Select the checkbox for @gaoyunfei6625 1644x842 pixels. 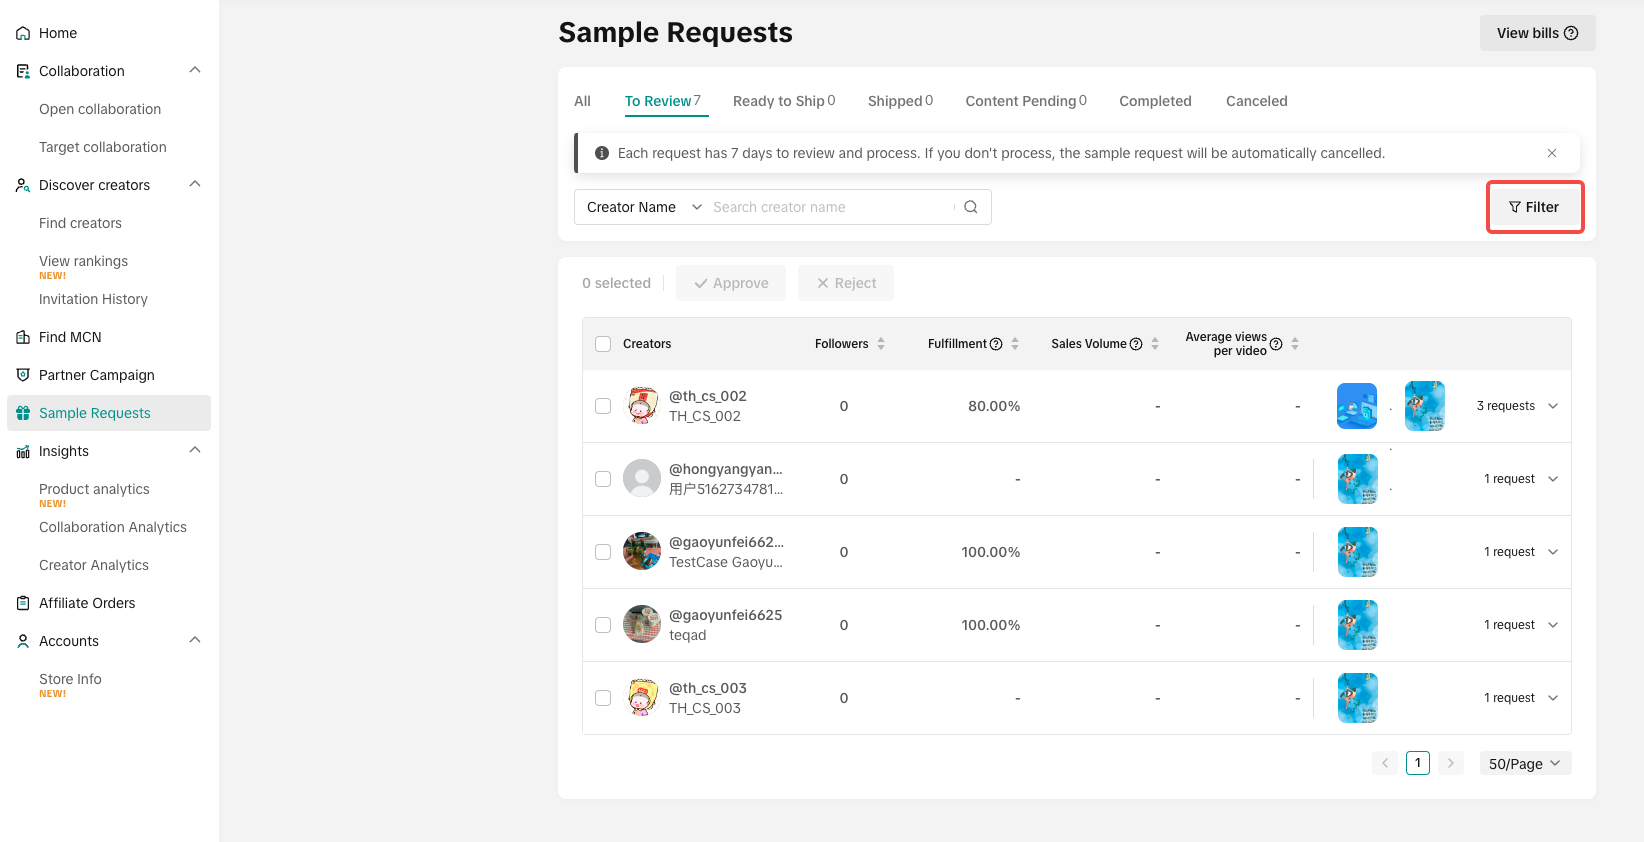(x=603, y=625)
